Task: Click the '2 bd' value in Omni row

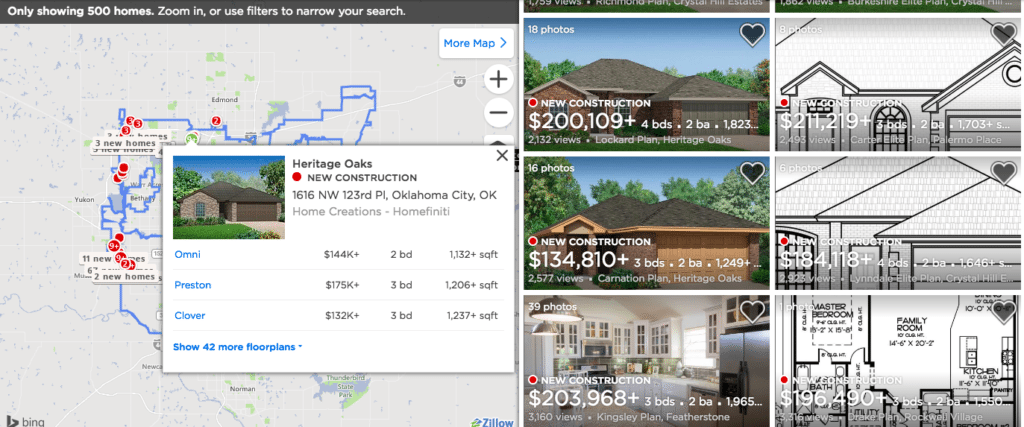Action: pyautogui.click(x=402, y=255)
